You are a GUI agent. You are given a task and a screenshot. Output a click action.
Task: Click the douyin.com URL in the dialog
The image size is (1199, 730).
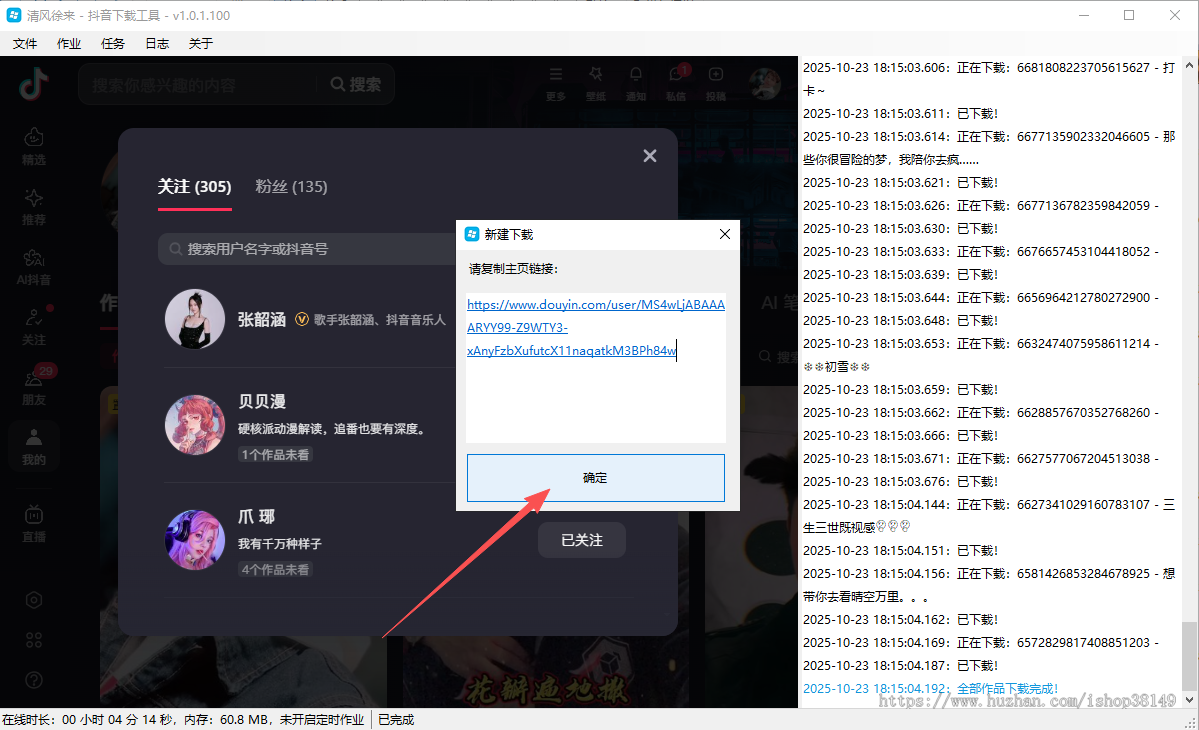pyautogui.click(x=596, y=327)
